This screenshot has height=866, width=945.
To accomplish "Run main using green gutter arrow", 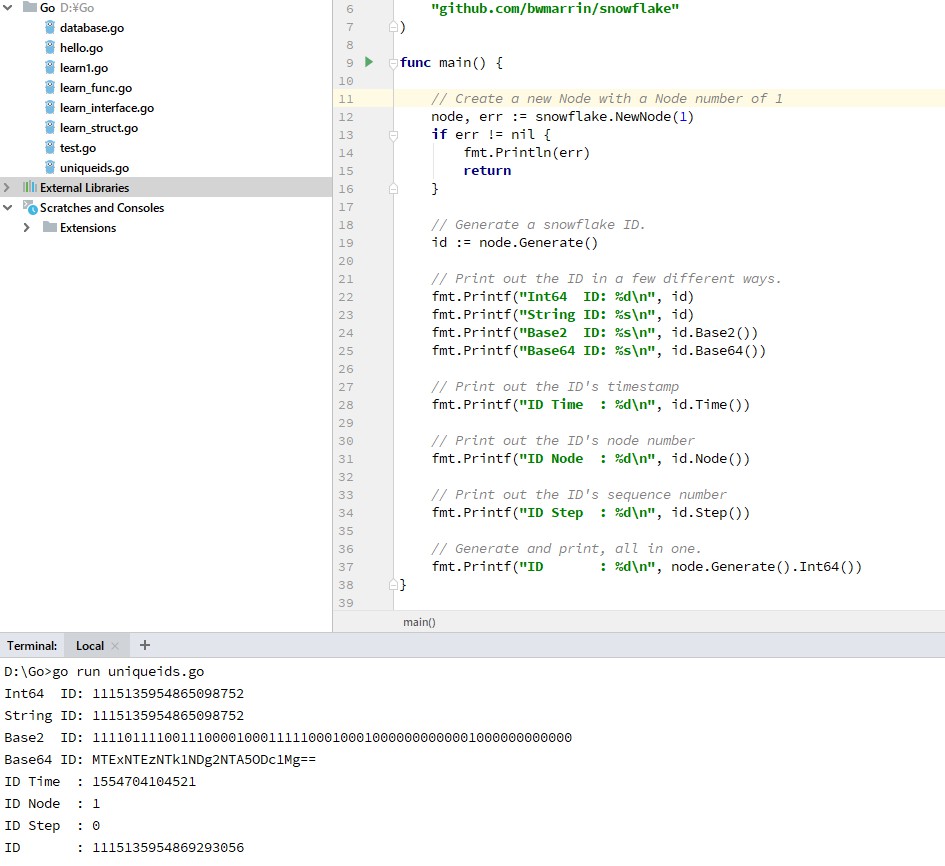I will point(369,62).
